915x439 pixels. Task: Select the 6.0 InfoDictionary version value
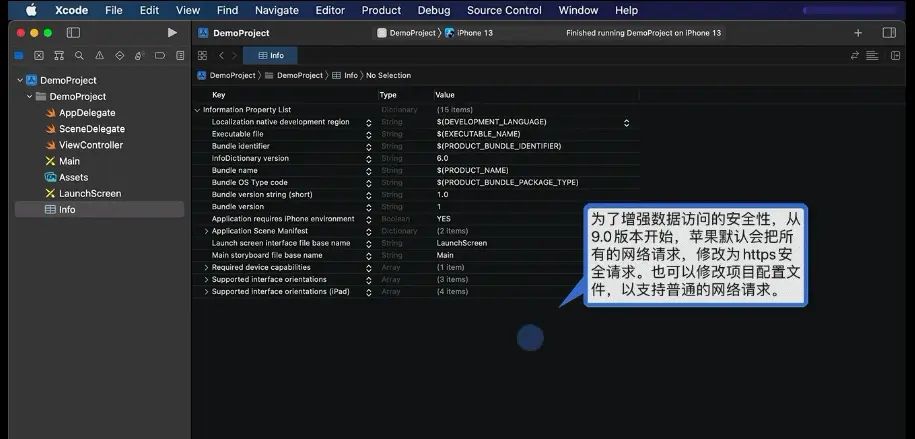[442, 158]
